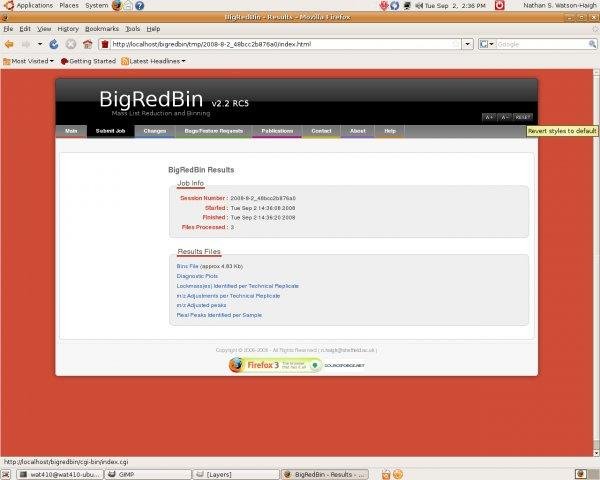Open m/z Adjustments per Technical Replicate

228,296
